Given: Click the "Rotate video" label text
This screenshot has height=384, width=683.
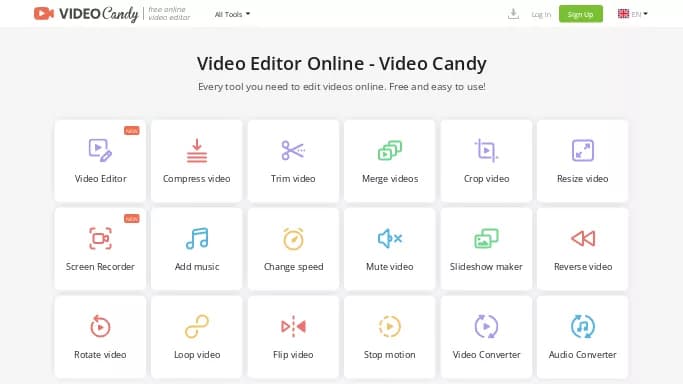Looking at the screenshot, I should point(100,354).
